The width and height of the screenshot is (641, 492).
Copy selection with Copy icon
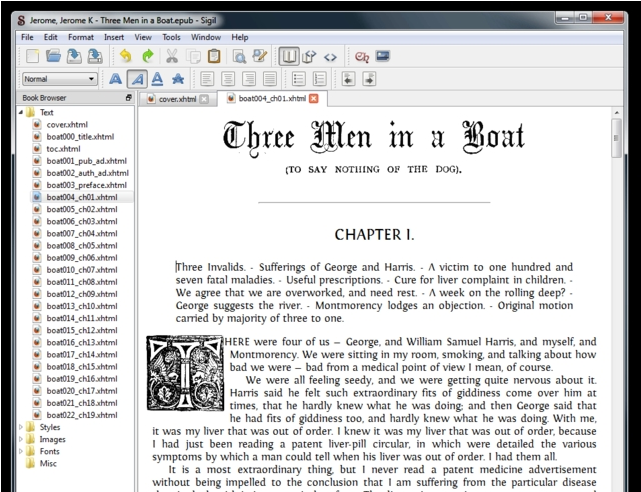[x=193, y=56]
